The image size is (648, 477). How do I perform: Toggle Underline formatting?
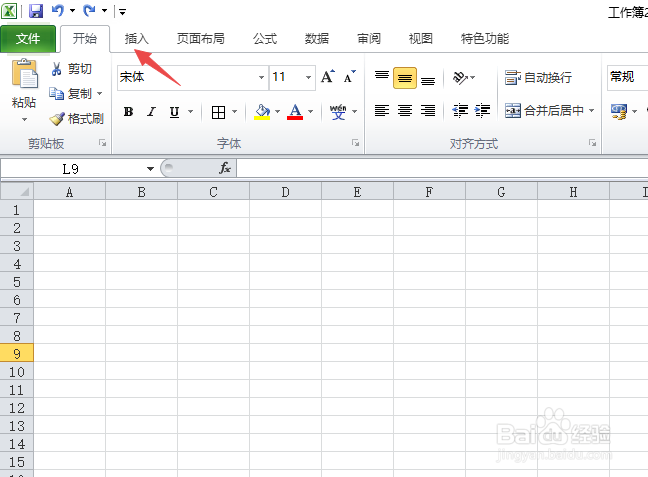pos(174,112)
